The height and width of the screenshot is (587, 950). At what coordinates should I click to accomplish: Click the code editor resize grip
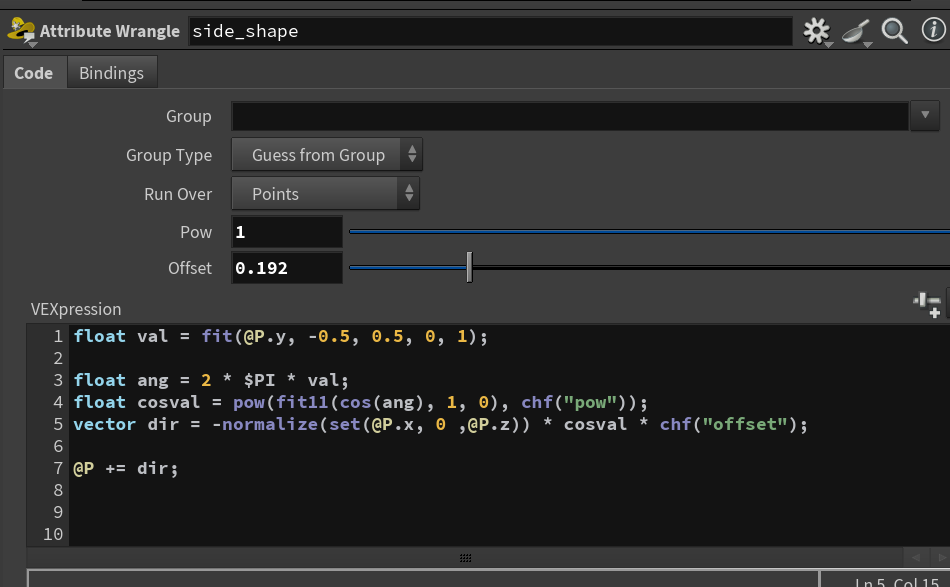coord(465,558)
